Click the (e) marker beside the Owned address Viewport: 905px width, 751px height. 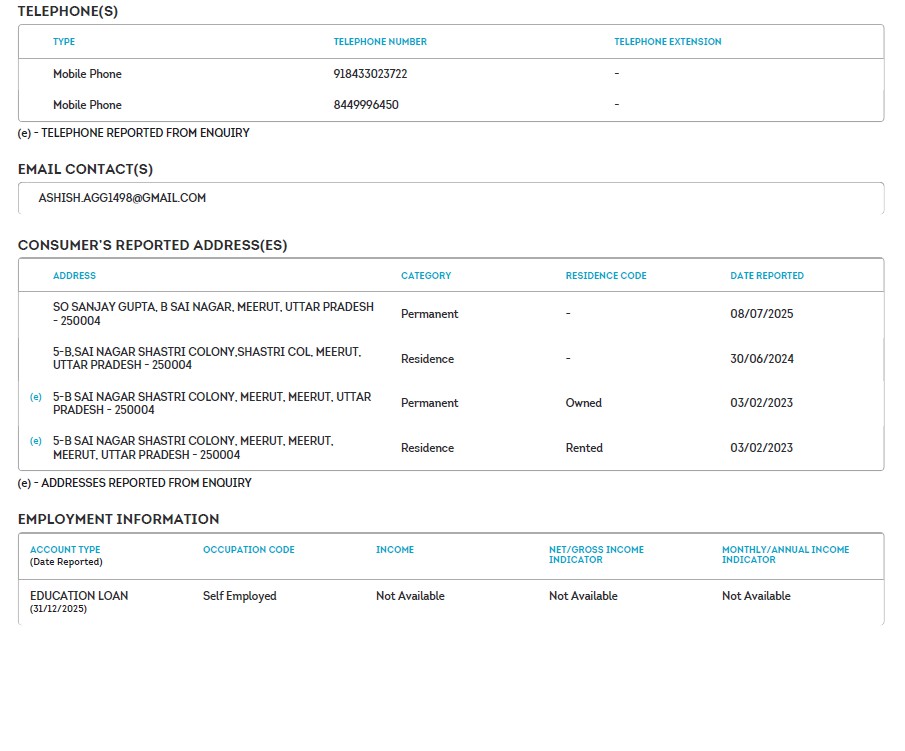click(36, 397)
